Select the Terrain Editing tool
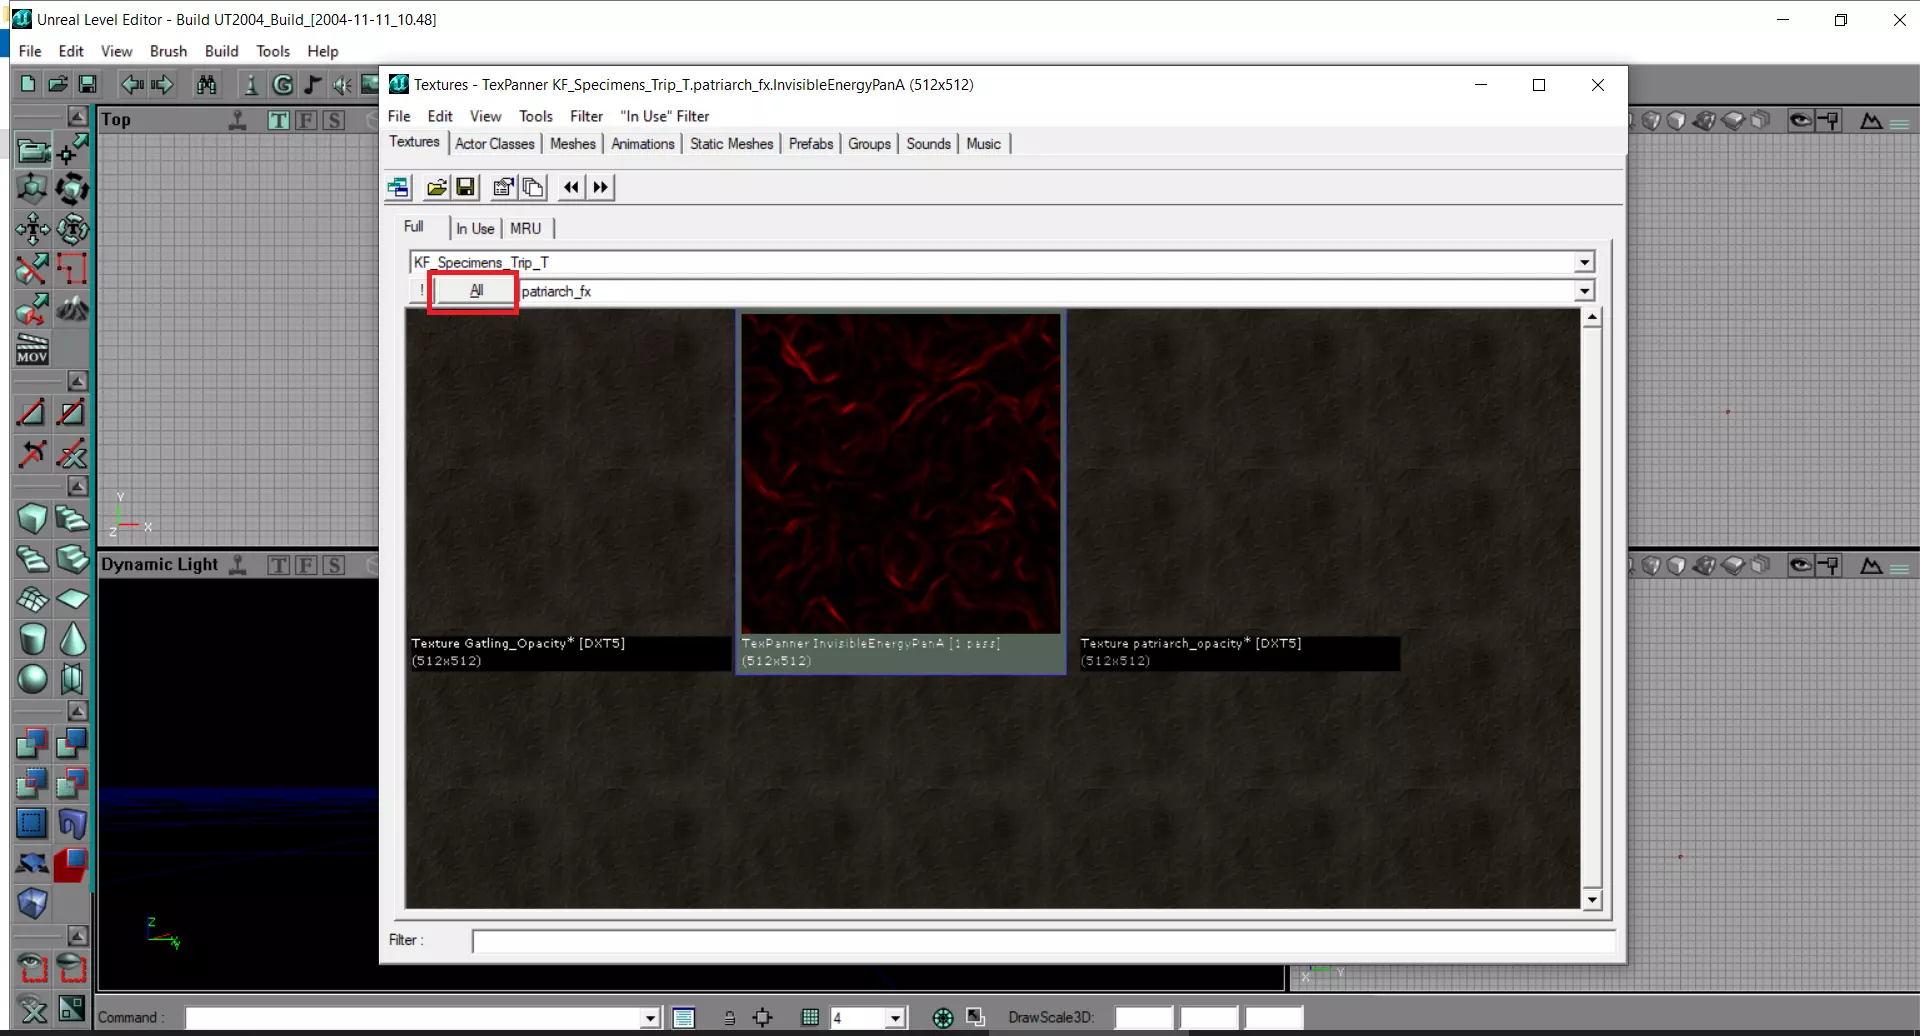The height and width of the screenshot is (1036, 1920). [72, 309]
